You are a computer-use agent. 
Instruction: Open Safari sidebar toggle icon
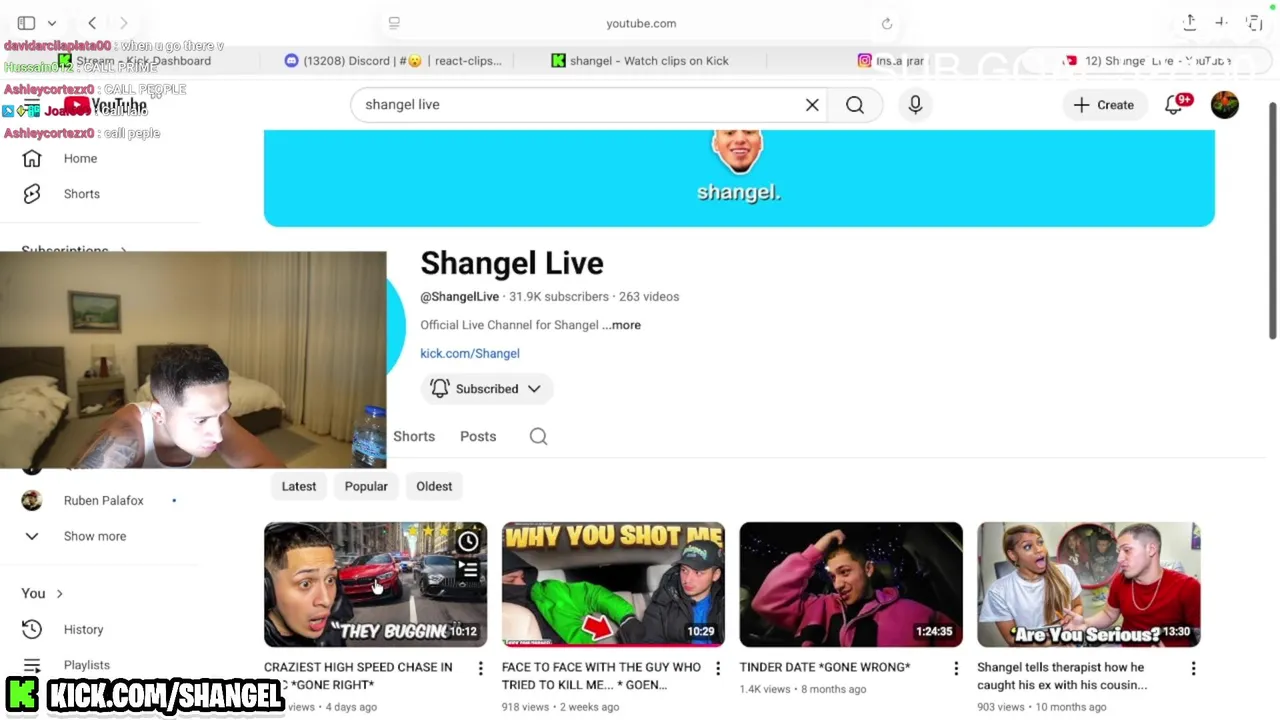click(x=26, y=23)
